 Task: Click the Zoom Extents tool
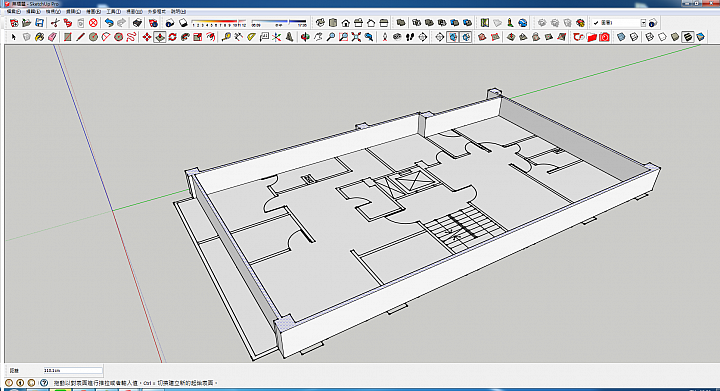[356, 37]
